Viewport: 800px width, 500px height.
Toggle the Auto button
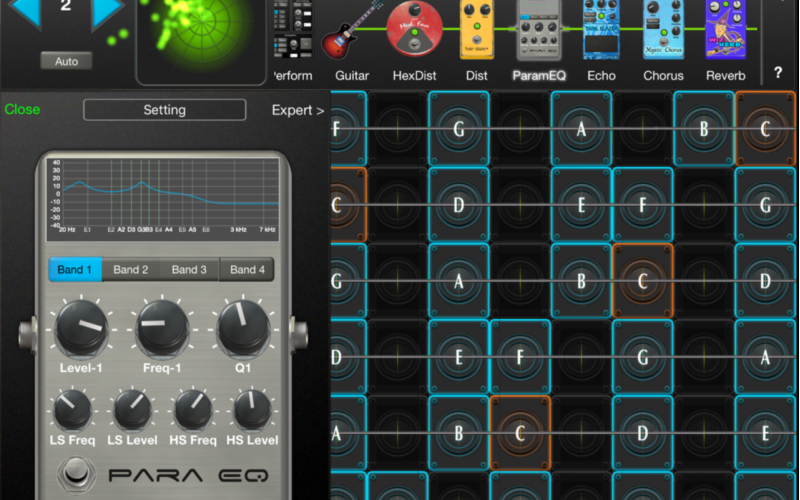click(x=66, y=61)
